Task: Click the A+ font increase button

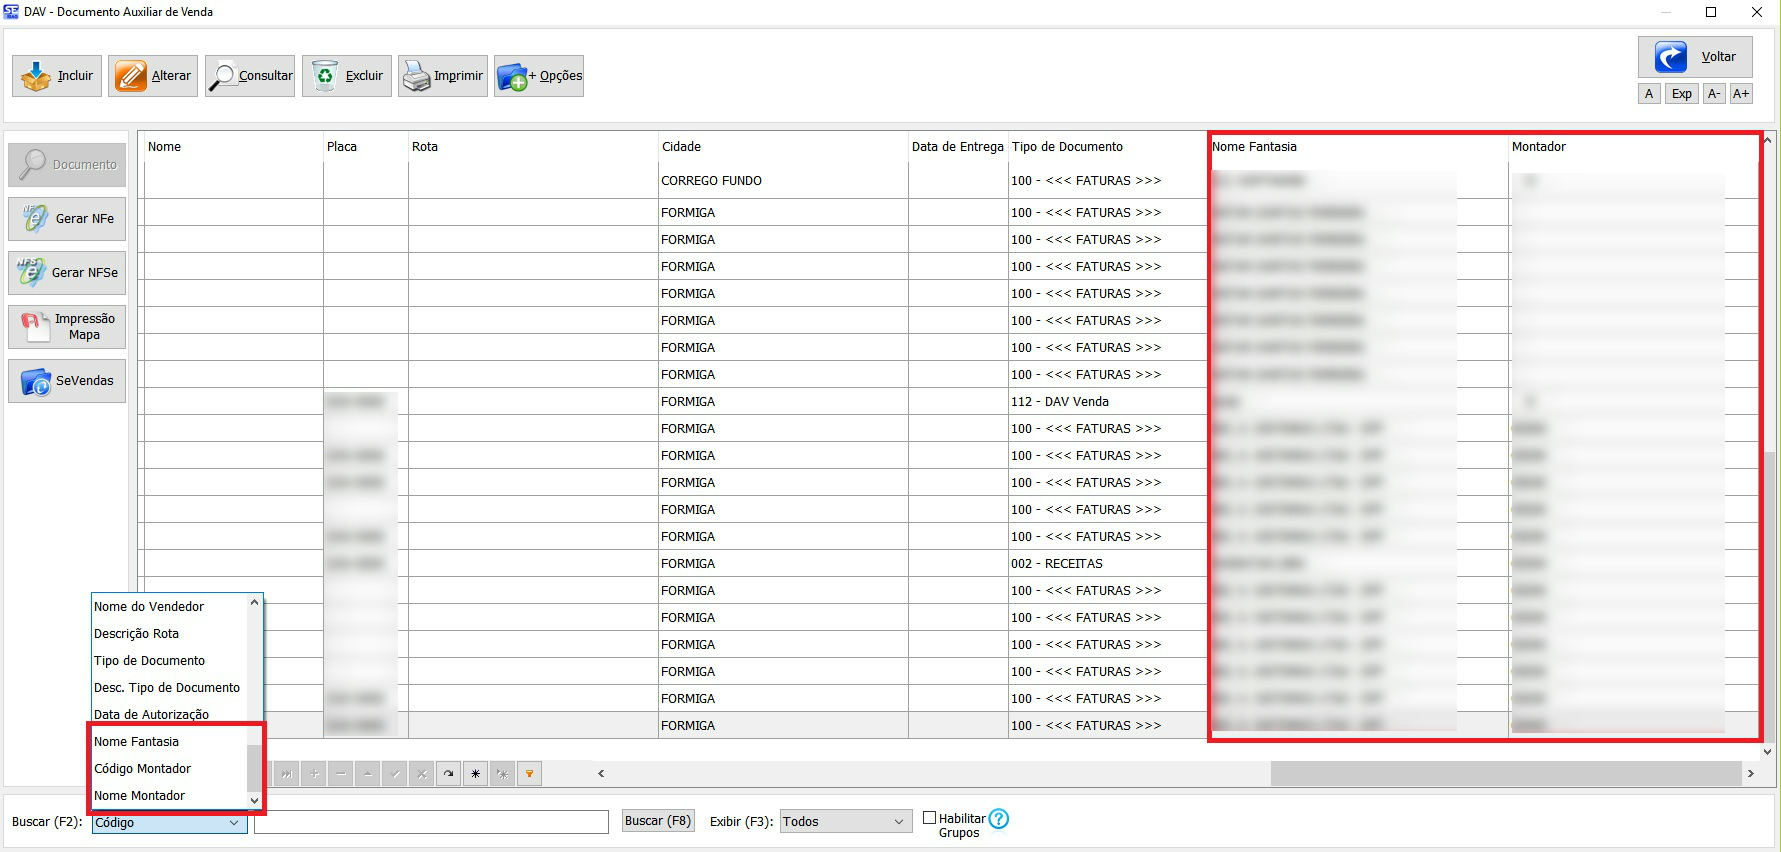Action: point(1741,94)
